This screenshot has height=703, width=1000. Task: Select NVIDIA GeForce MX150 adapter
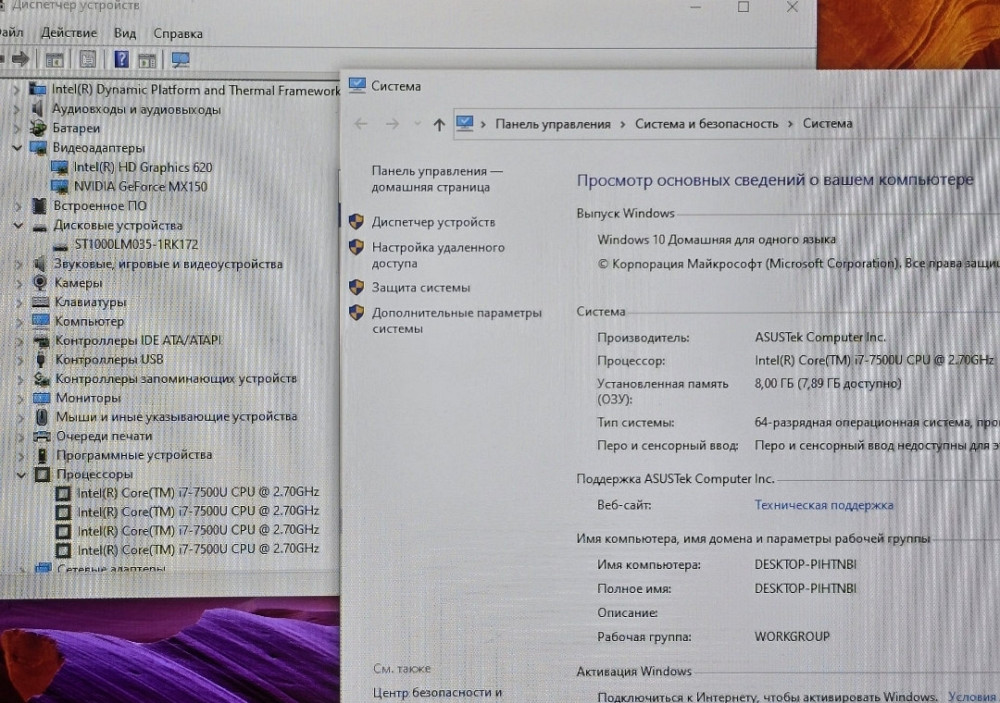(140, 186)
